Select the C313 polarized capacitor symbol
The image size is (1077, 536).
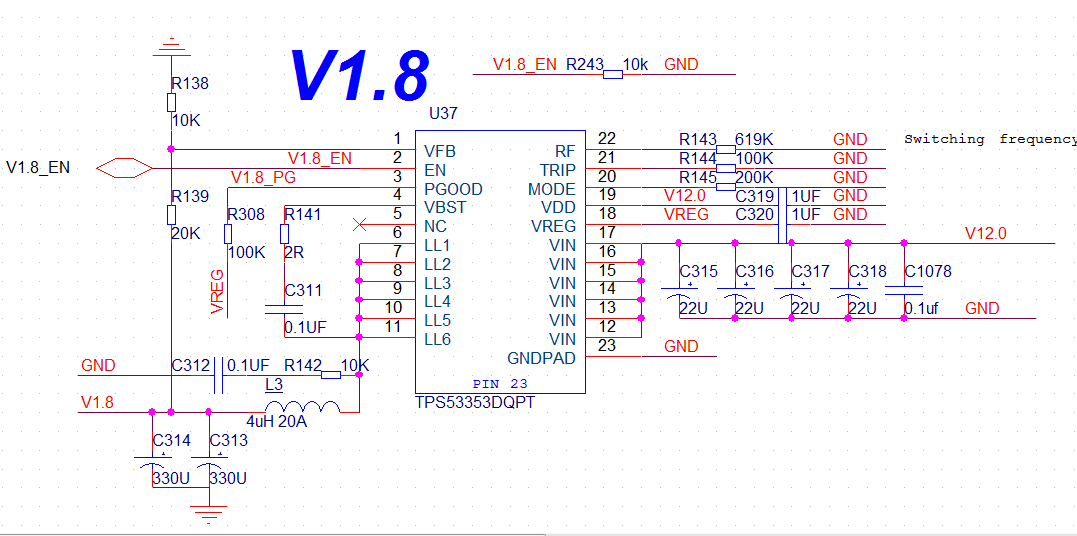pyautogui.click(x=209, y=462)
